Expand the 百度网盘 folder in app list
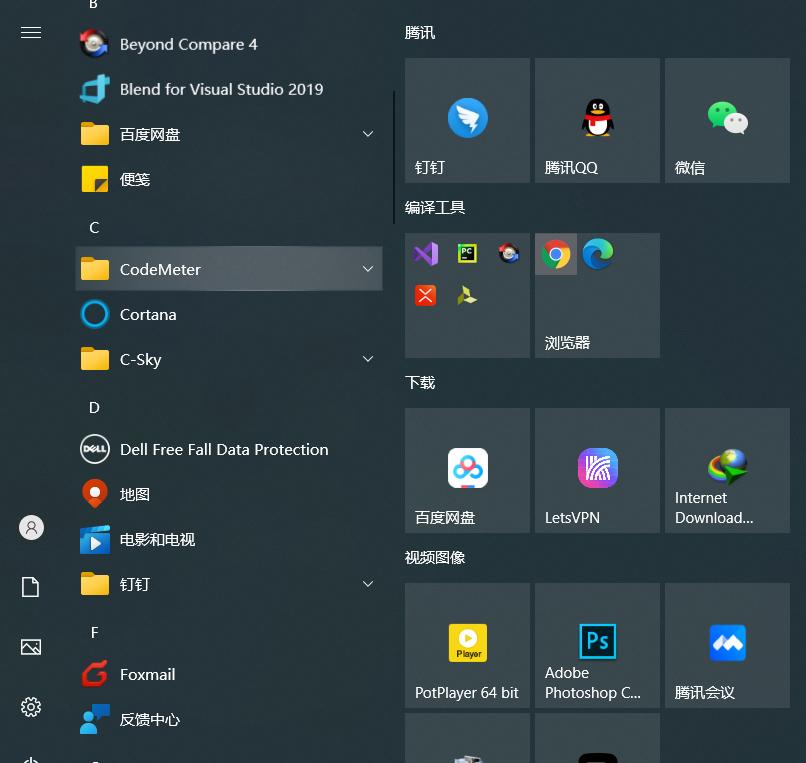The image size is (806, 763). (367, 134)
